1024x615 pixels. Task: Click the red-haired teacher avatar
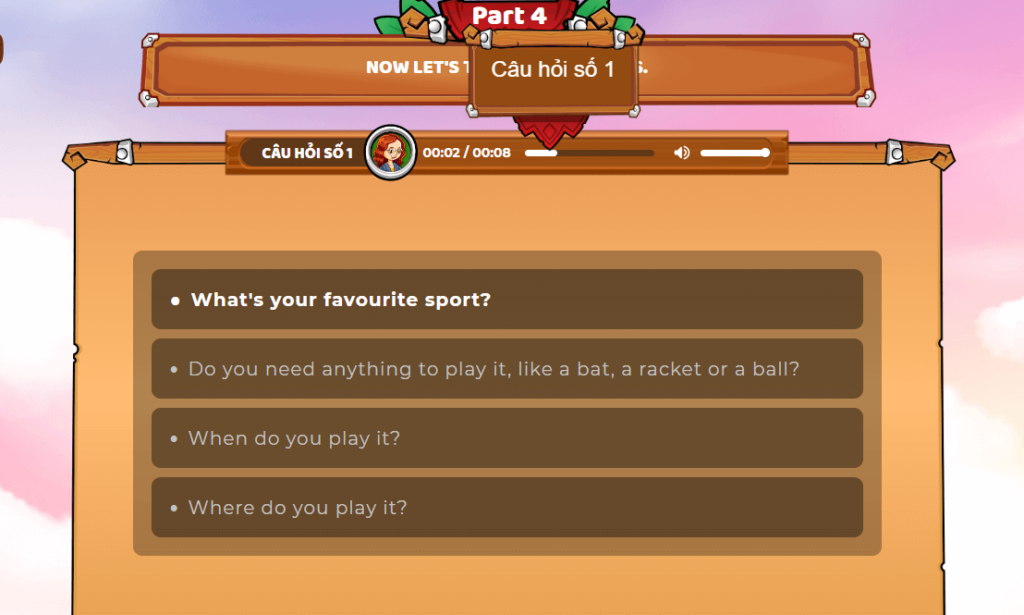pos(390,152)
